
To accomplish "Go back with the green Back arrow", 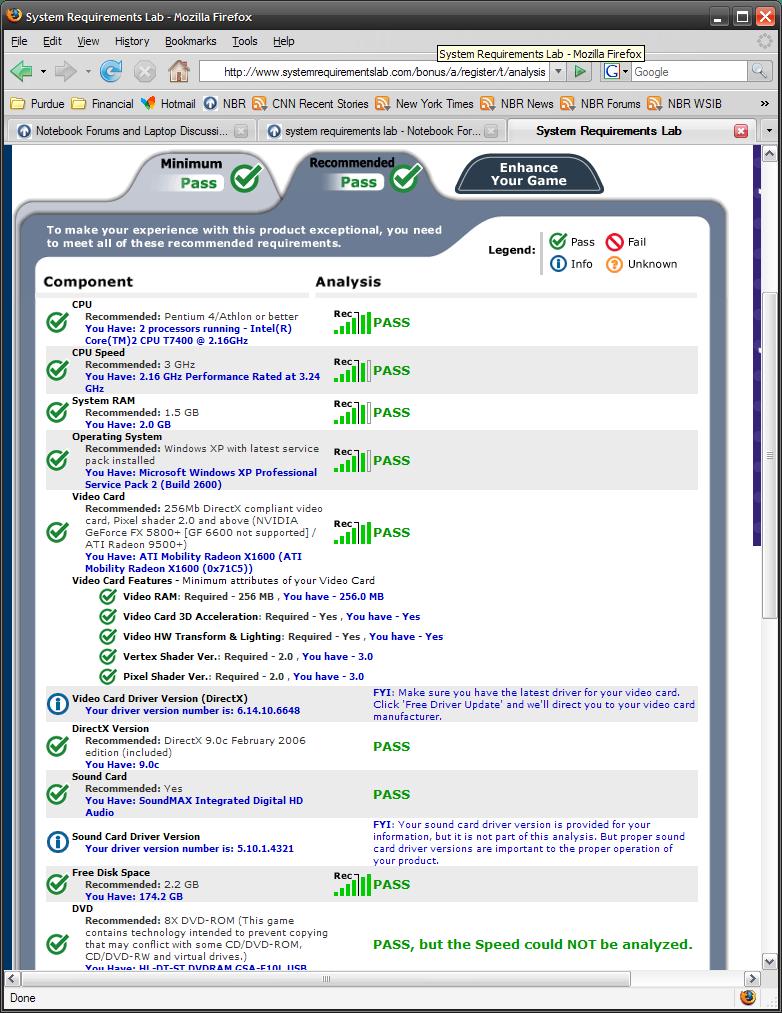I will (x=21, y=71).
